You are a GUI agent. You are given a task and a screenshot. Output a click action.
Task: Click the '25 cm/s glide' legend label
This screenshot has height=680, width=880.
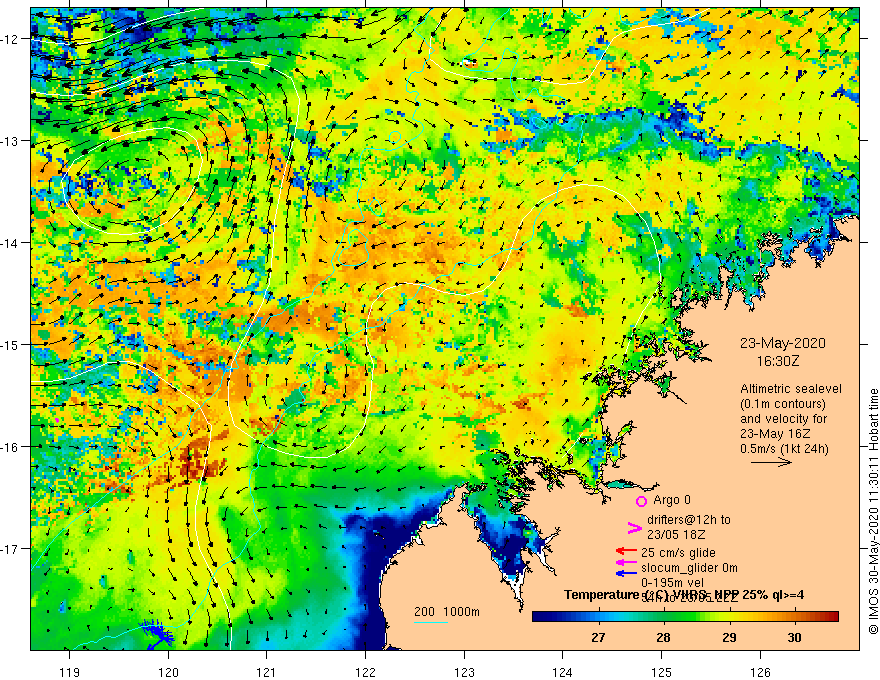[678, 553]
